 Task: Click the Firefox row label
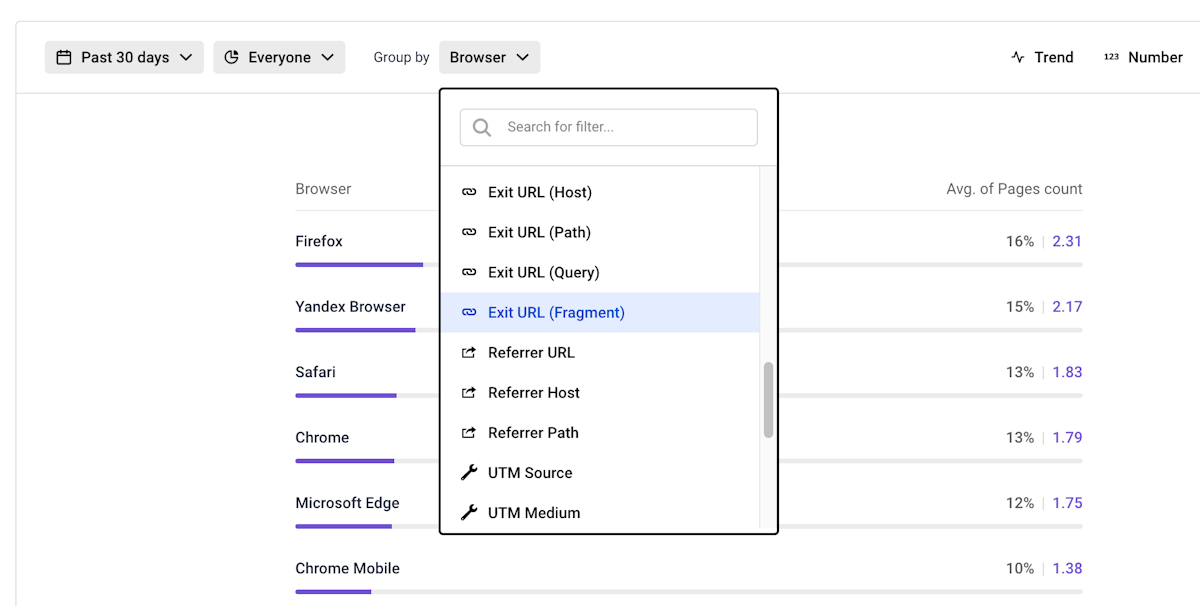(319, 241)
